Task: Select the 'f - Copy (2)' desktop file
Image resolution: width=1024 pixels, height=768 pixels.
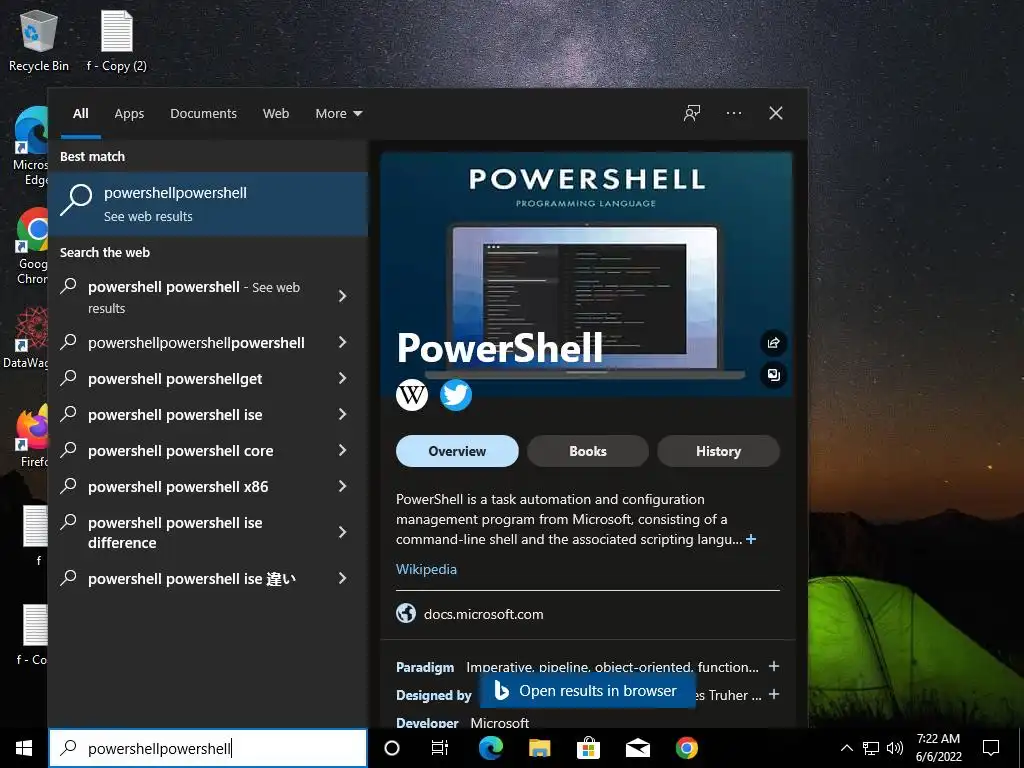Action: point(116,40)
